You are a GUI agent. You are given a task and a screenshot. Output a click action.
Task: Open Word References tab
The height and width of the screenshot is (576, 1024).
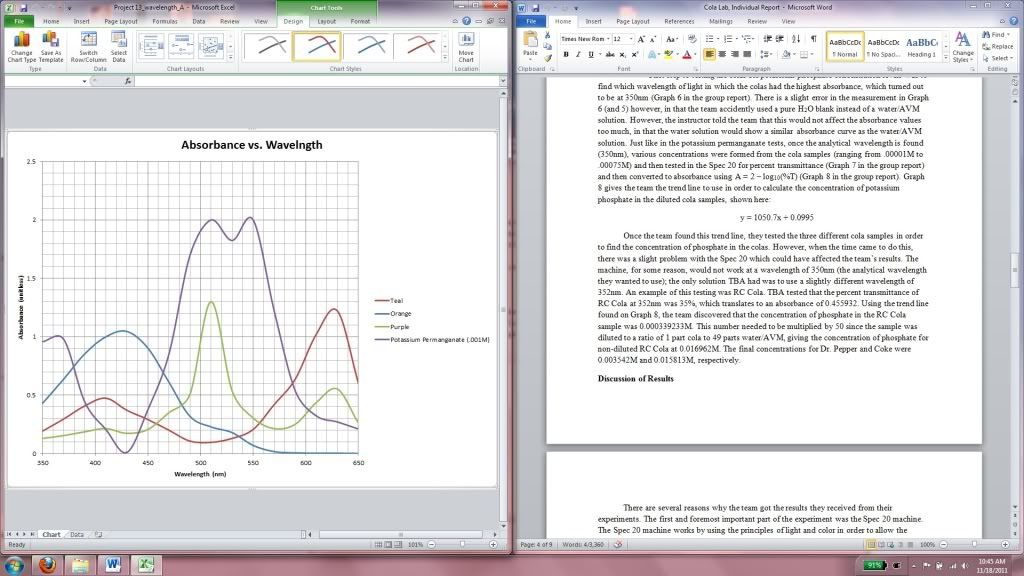coord(679,21)
